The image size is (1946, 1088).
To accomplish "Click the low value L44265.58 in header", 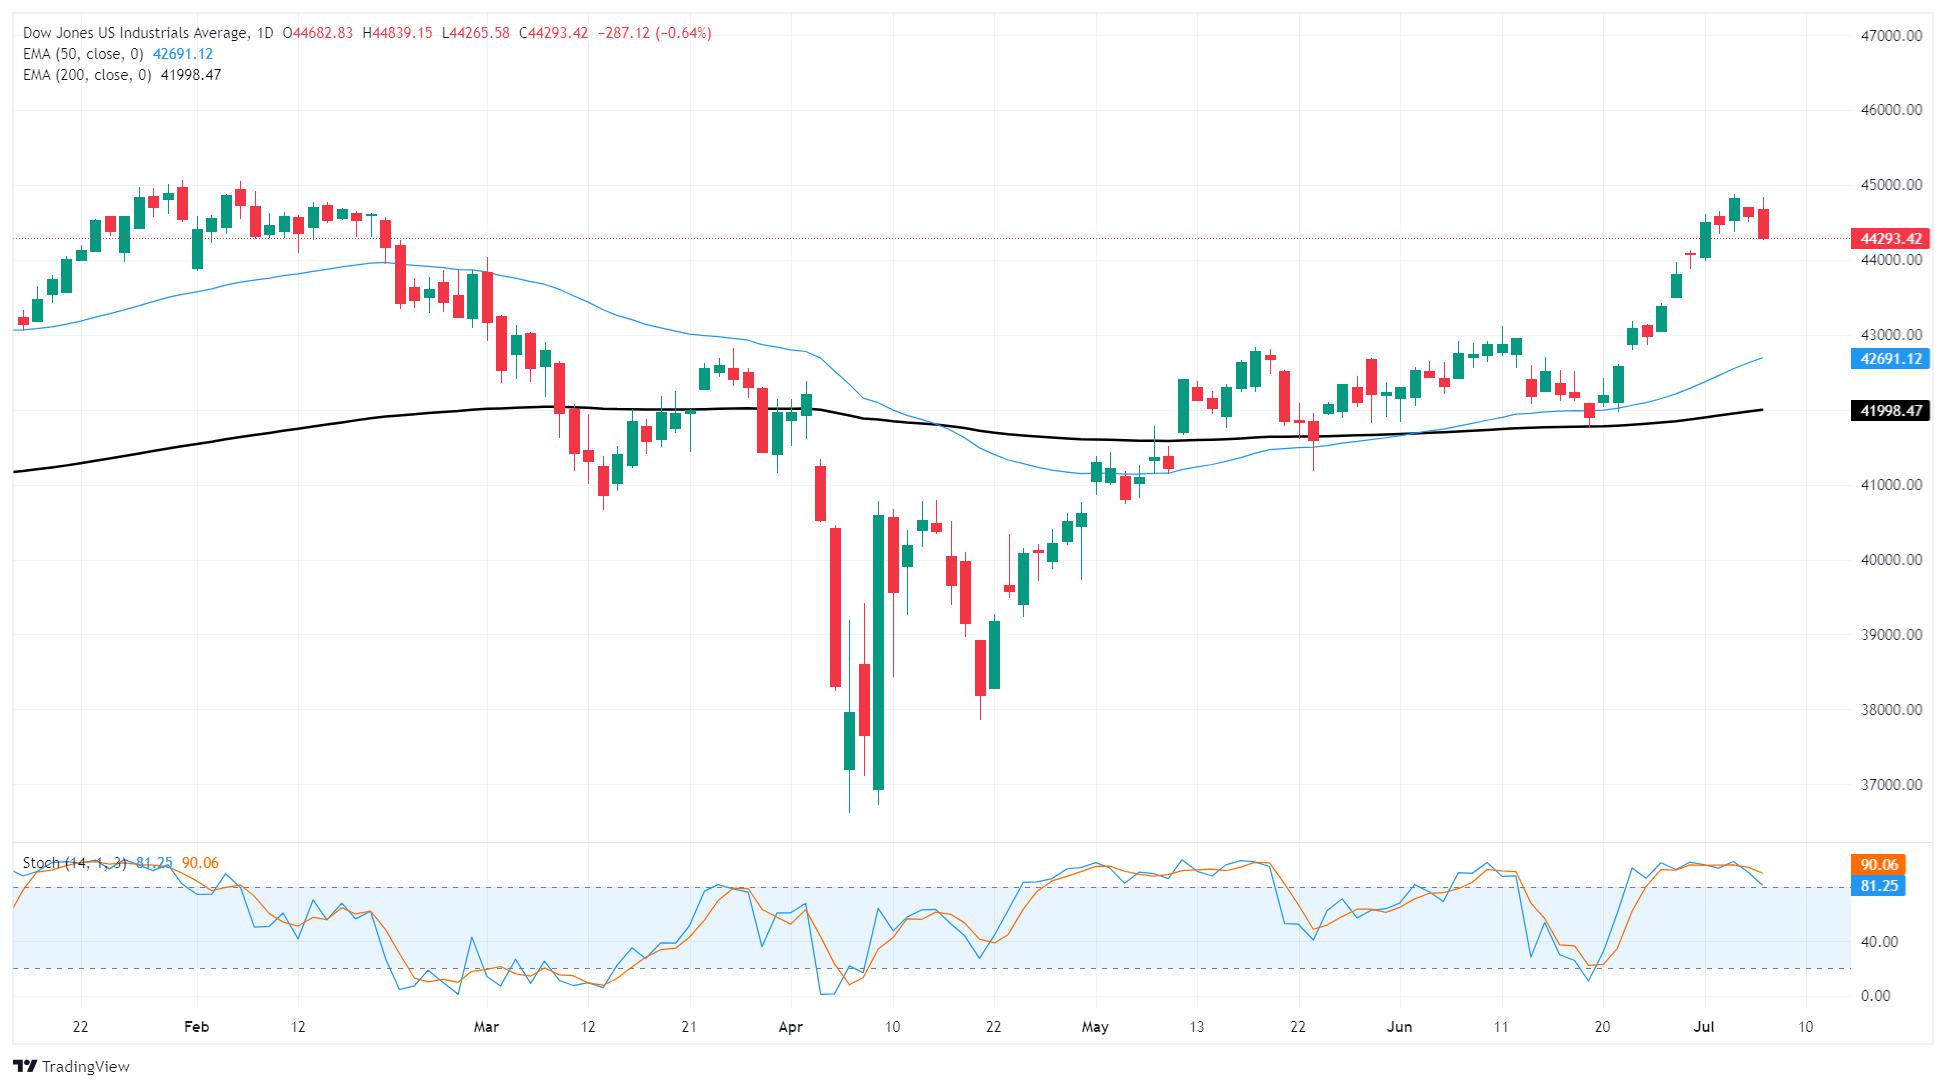I will coord(475,33).
